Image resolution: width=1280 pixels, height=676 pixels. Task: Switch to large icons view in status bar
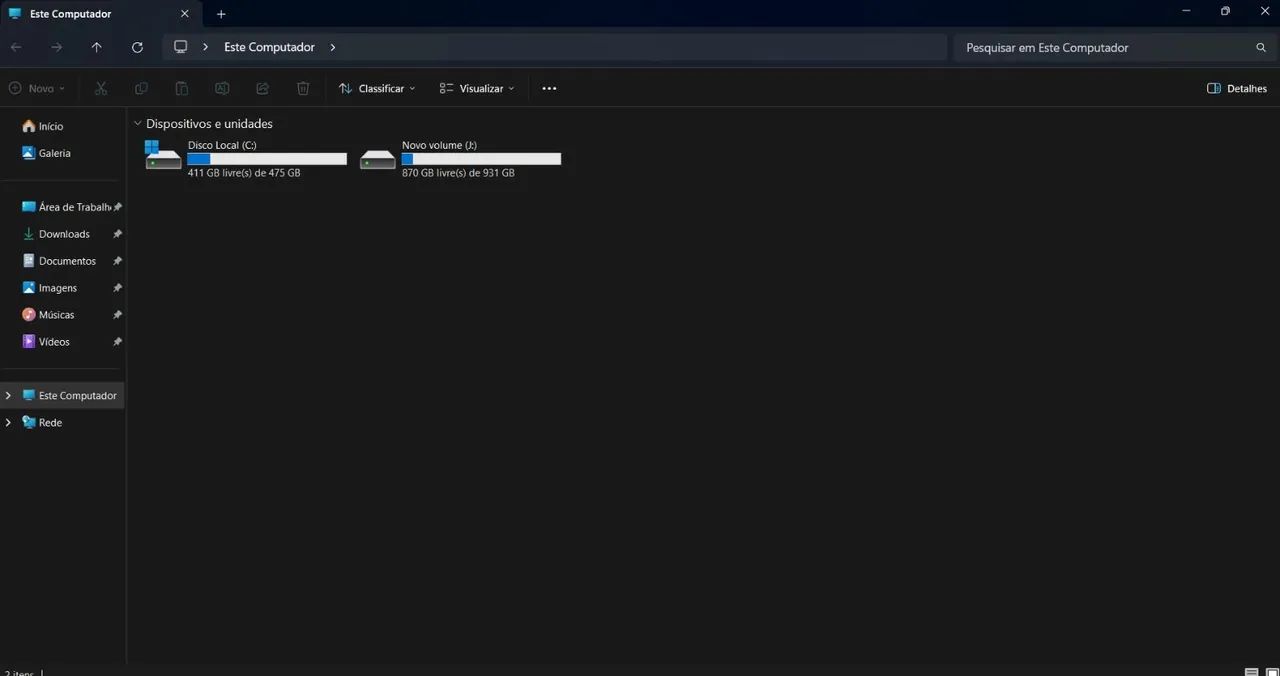coord(1271,672)
